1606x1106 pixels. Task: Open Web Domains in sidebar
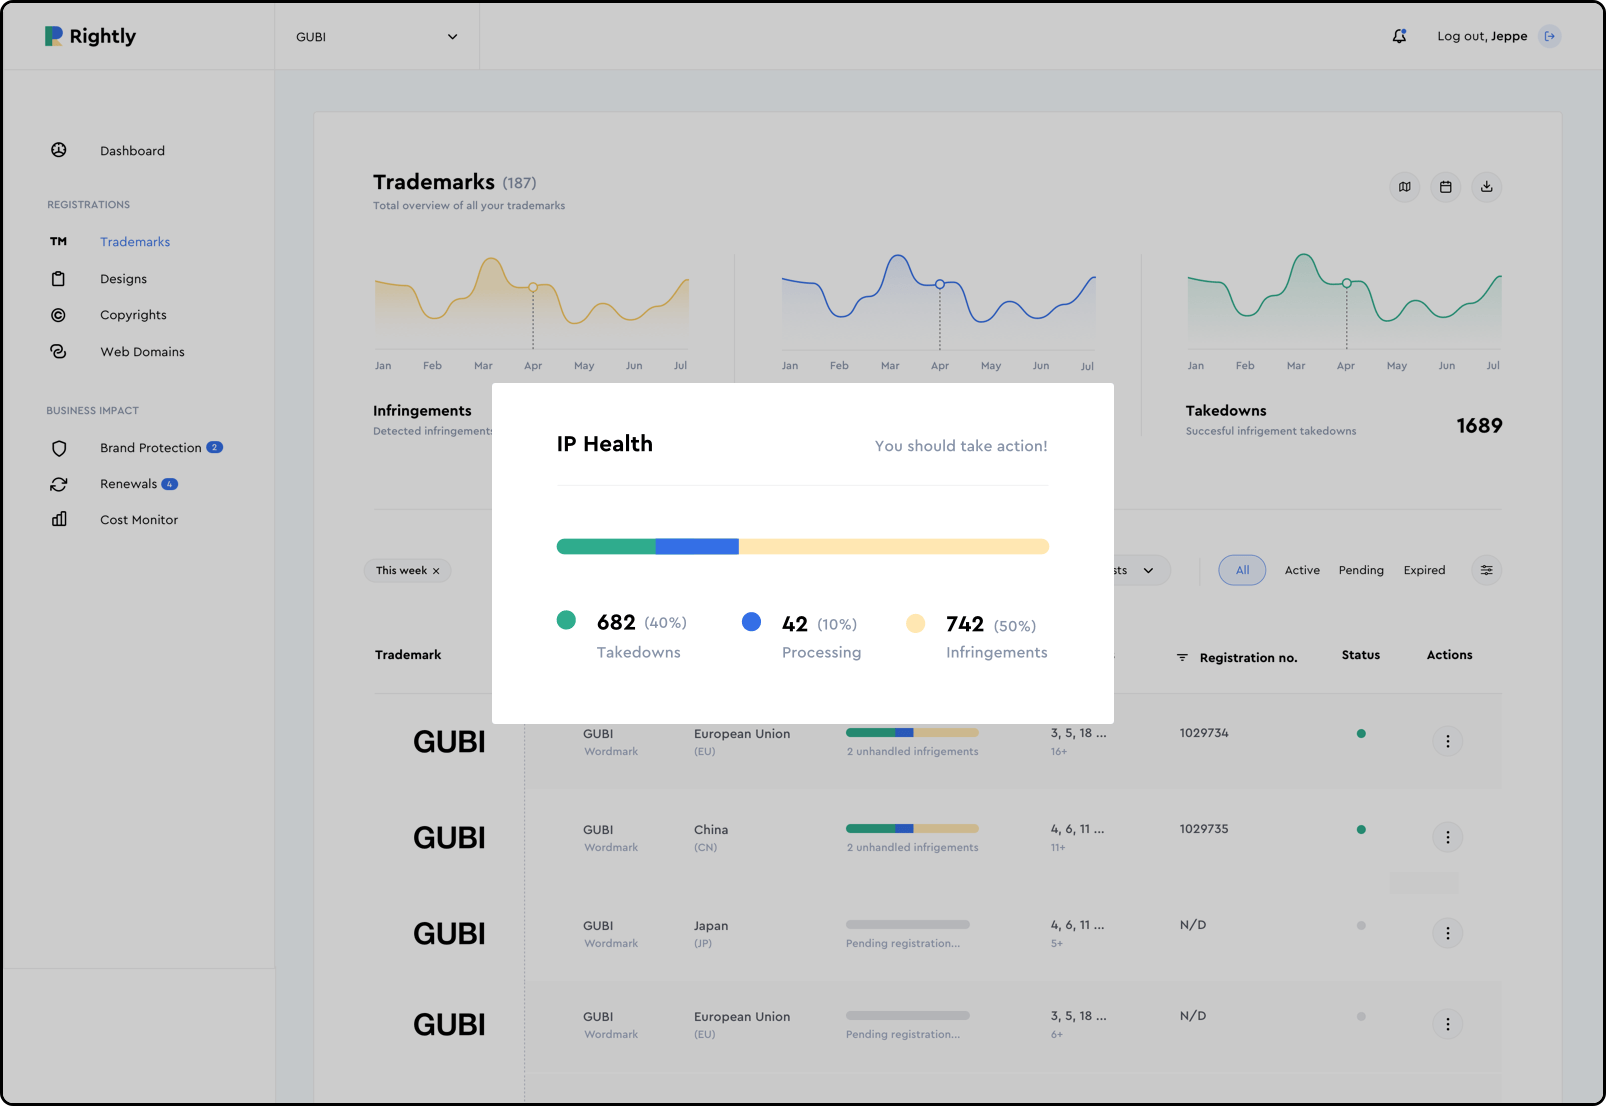tap(142, 352)
